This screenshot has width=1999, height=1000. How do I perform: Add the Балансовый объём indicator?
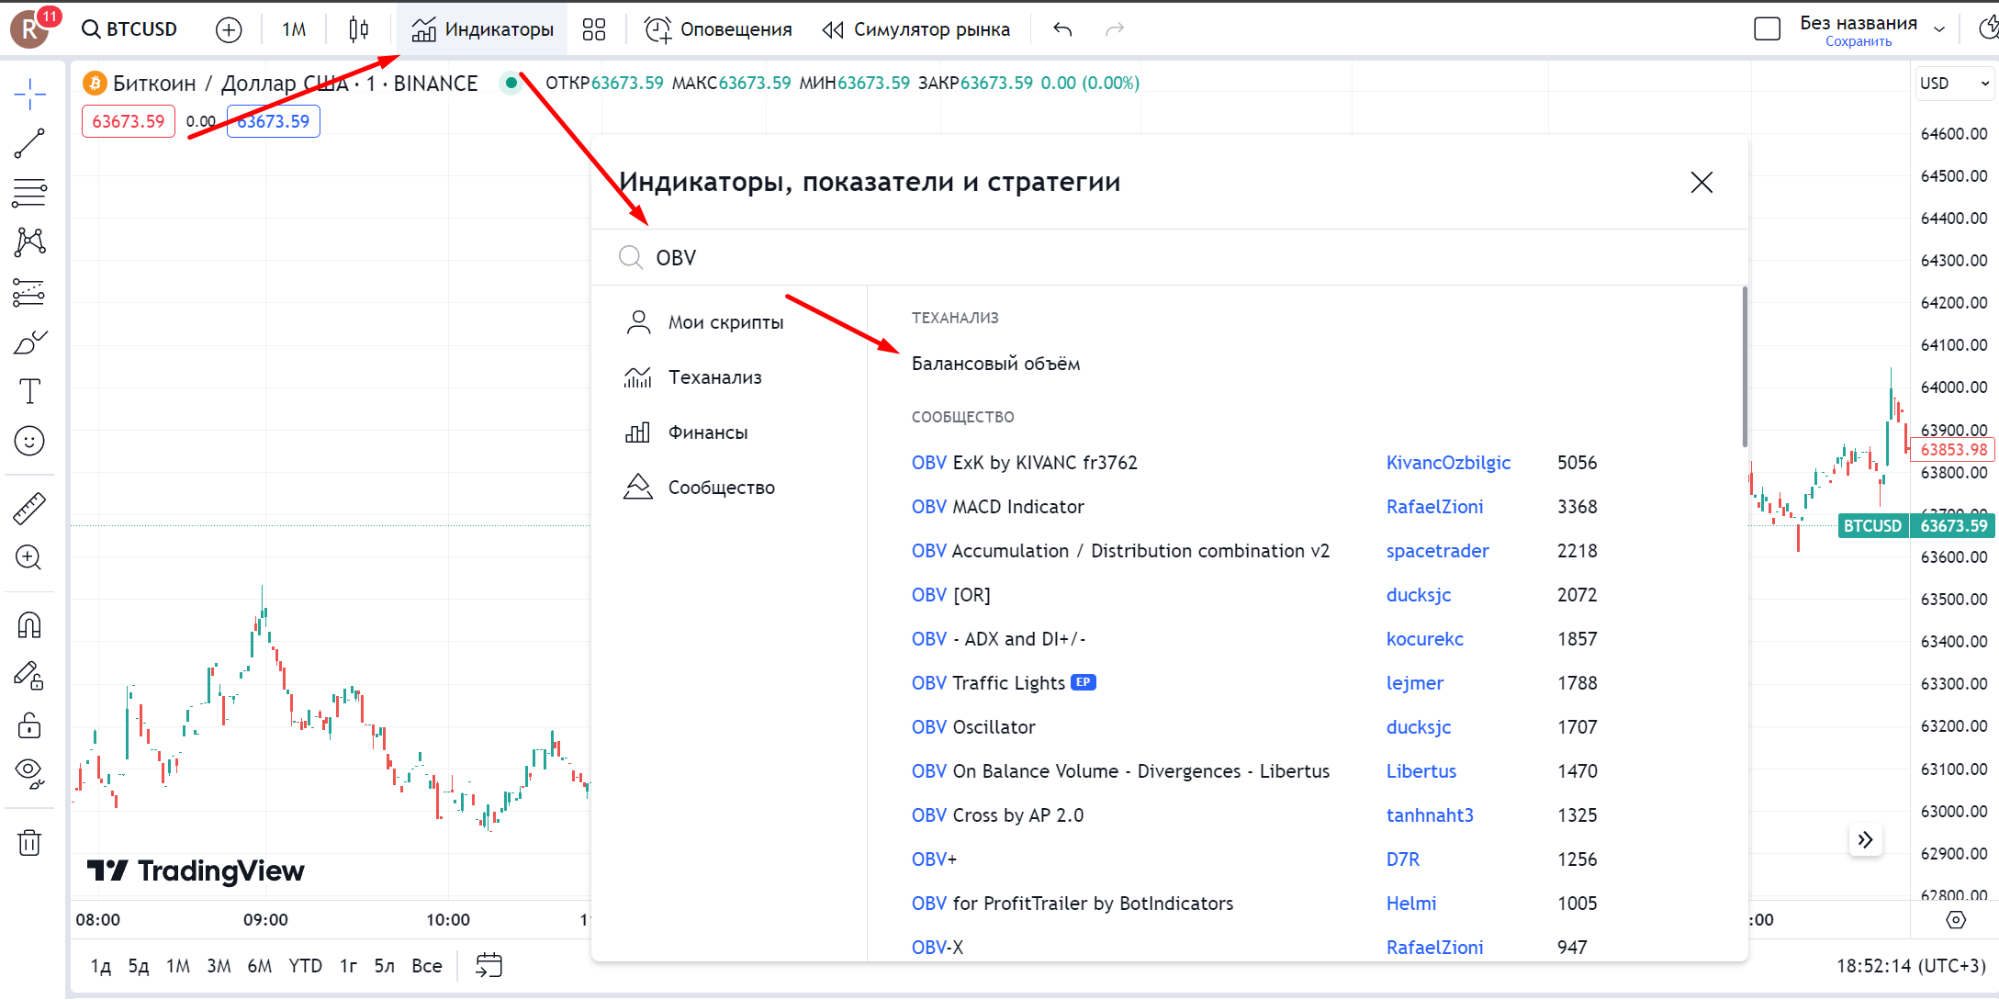(995, 363)
